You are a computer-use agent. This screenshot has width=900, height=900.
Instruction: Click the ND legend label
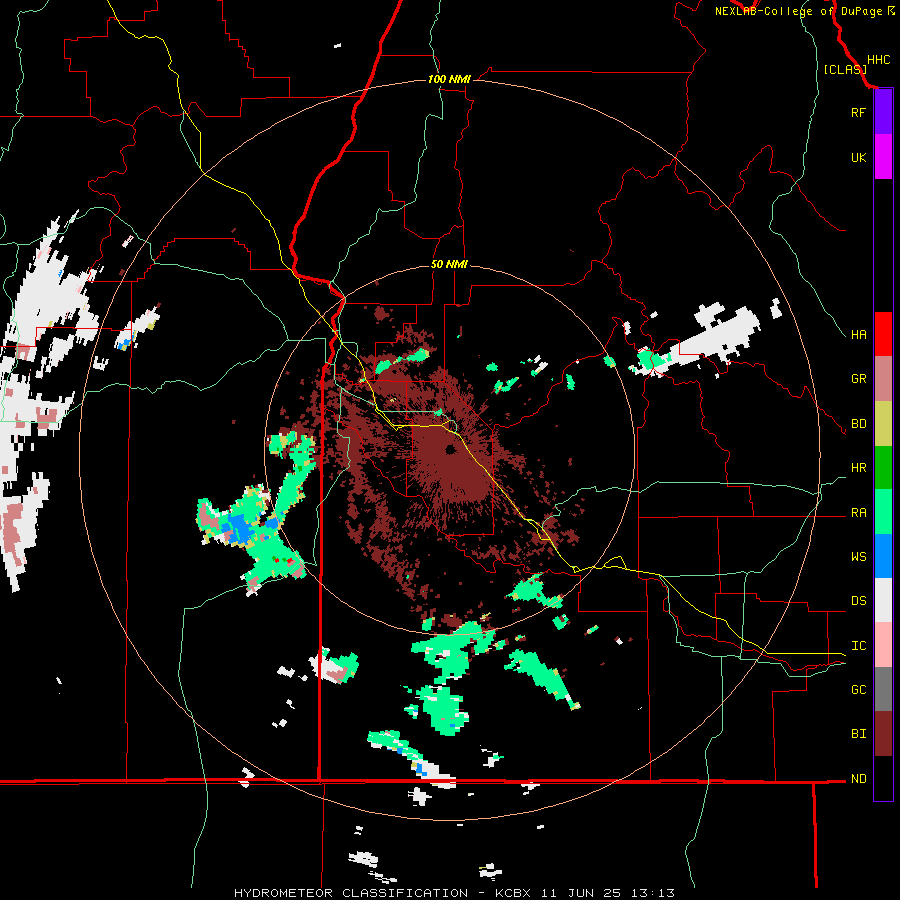(x=858, y=779)
